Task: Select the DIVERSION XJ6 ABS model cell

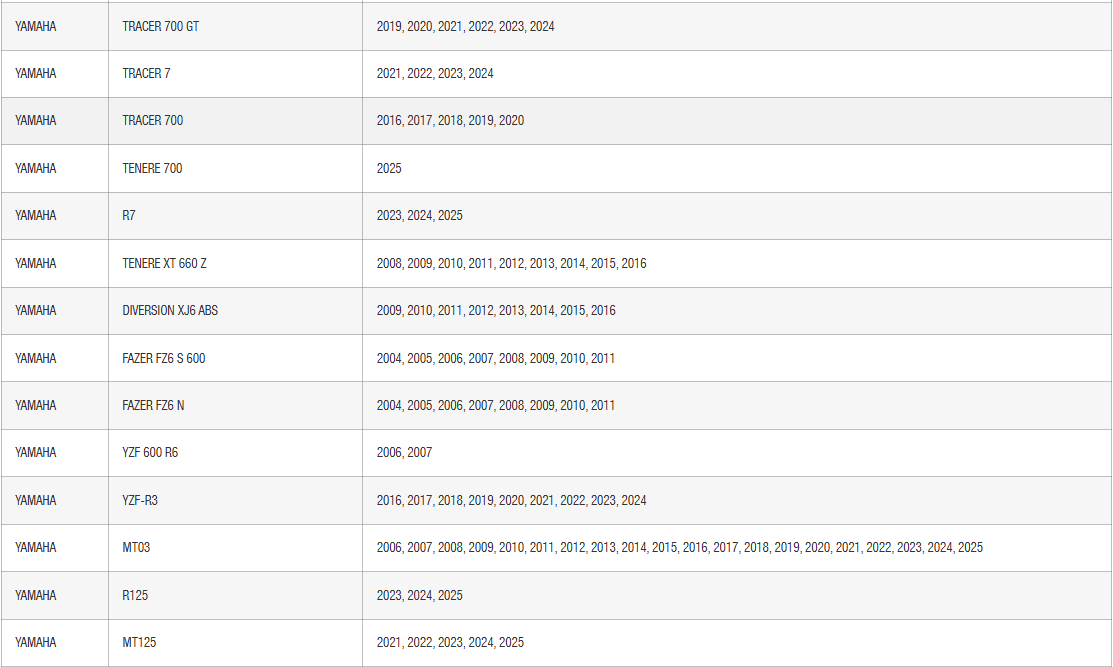Action: (170, 310)
